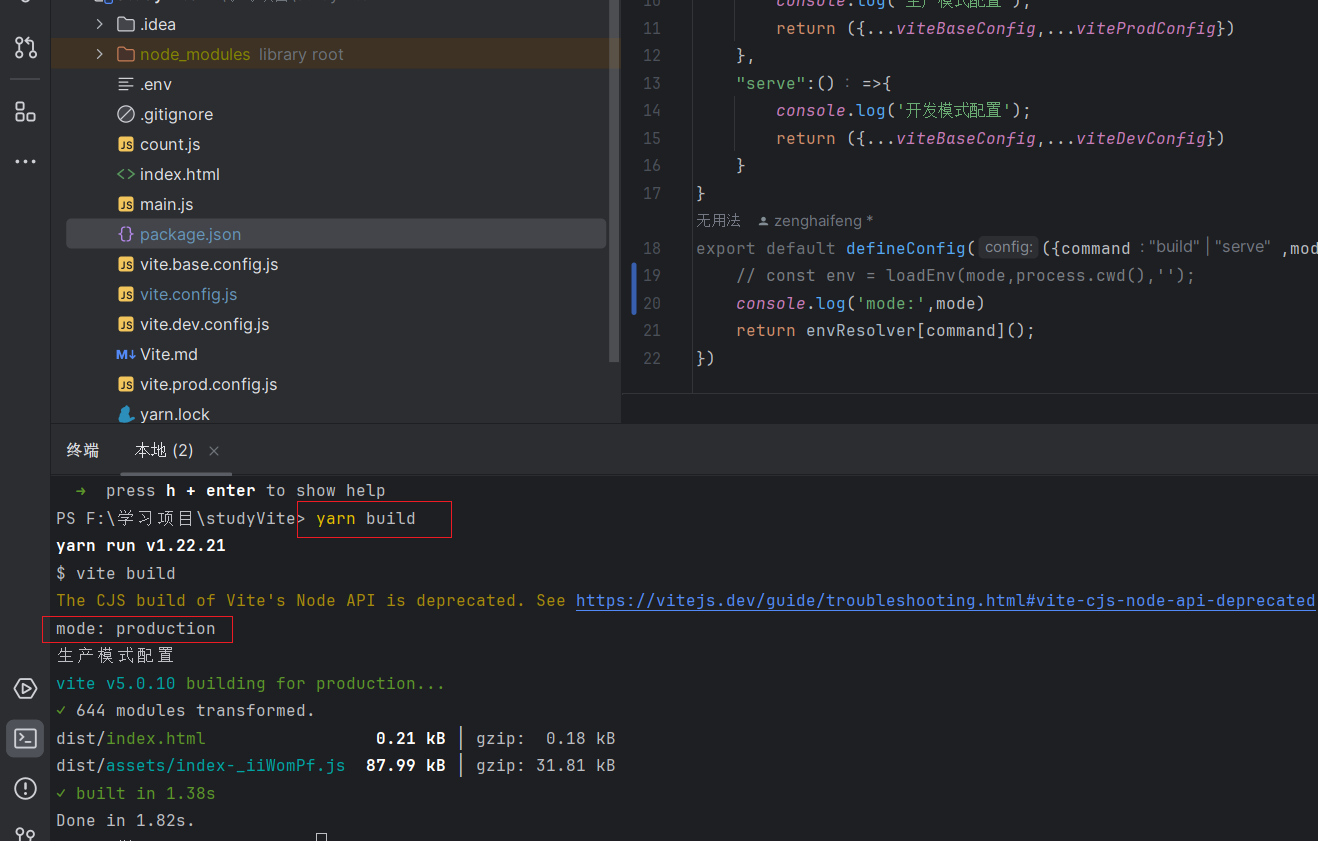Click the defineConfig call in editor

906,247
